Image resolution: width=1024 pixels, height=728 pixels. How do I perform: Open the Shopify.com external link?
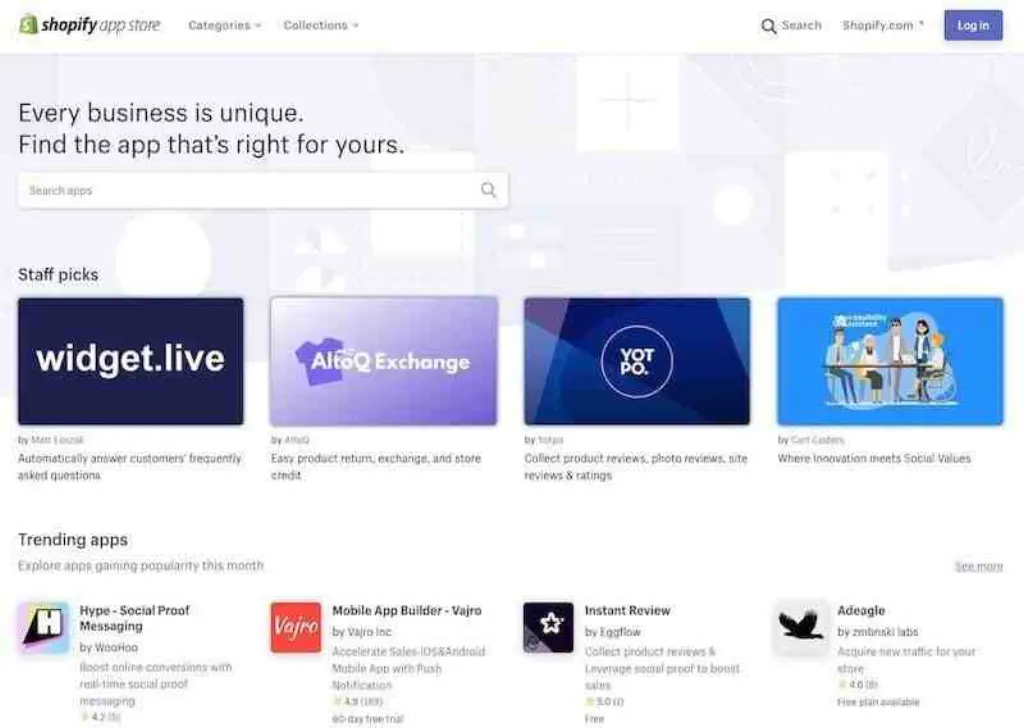click(x=883, y=25)
